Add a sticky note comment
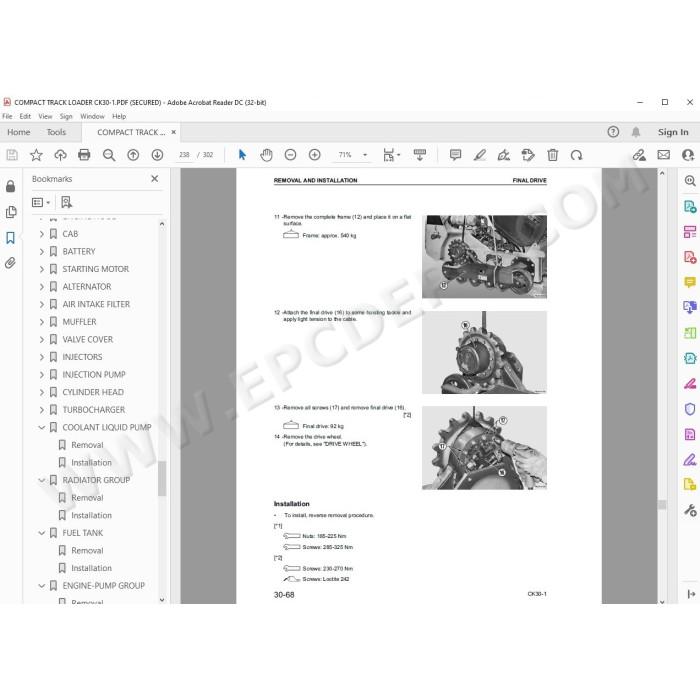Viewport: 700px width, 700px height. click(x=455, y=155)
